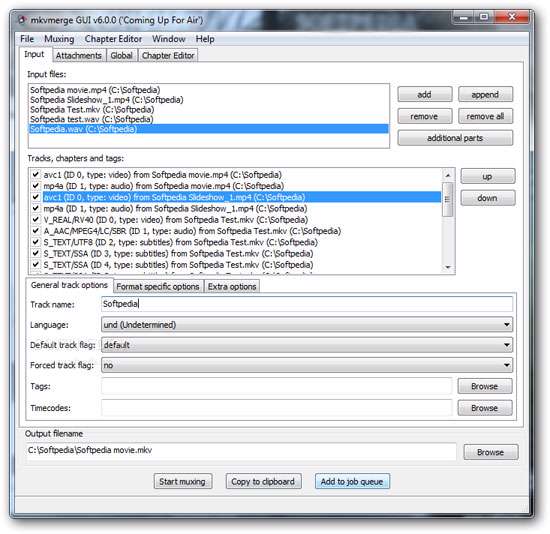Click the tracks list scroll up arrow
Viewport: 550px width, 534px height.
[448, 175]
